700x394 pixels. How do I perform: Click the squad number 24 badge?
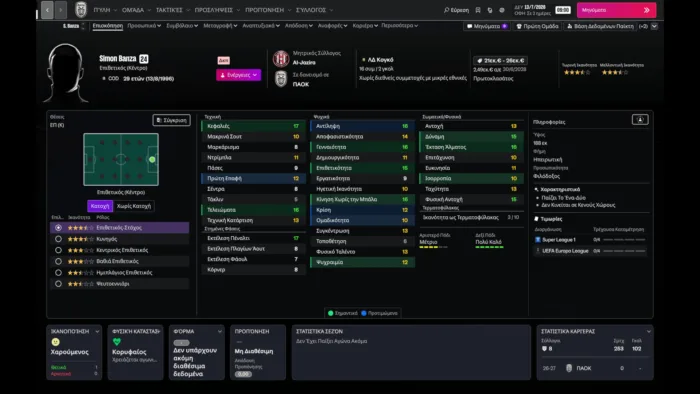[x=144, y=58]
